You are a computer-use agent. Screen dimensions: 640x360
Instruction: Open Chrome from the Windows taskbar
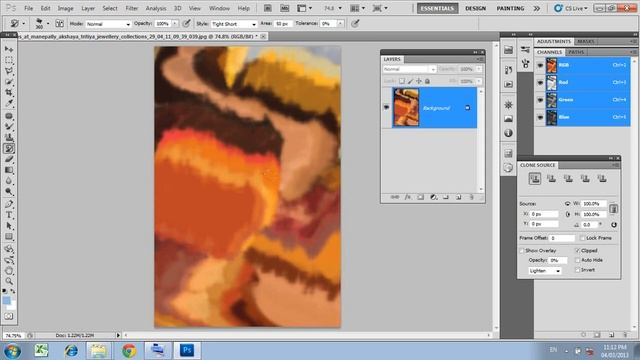point(129,351)
